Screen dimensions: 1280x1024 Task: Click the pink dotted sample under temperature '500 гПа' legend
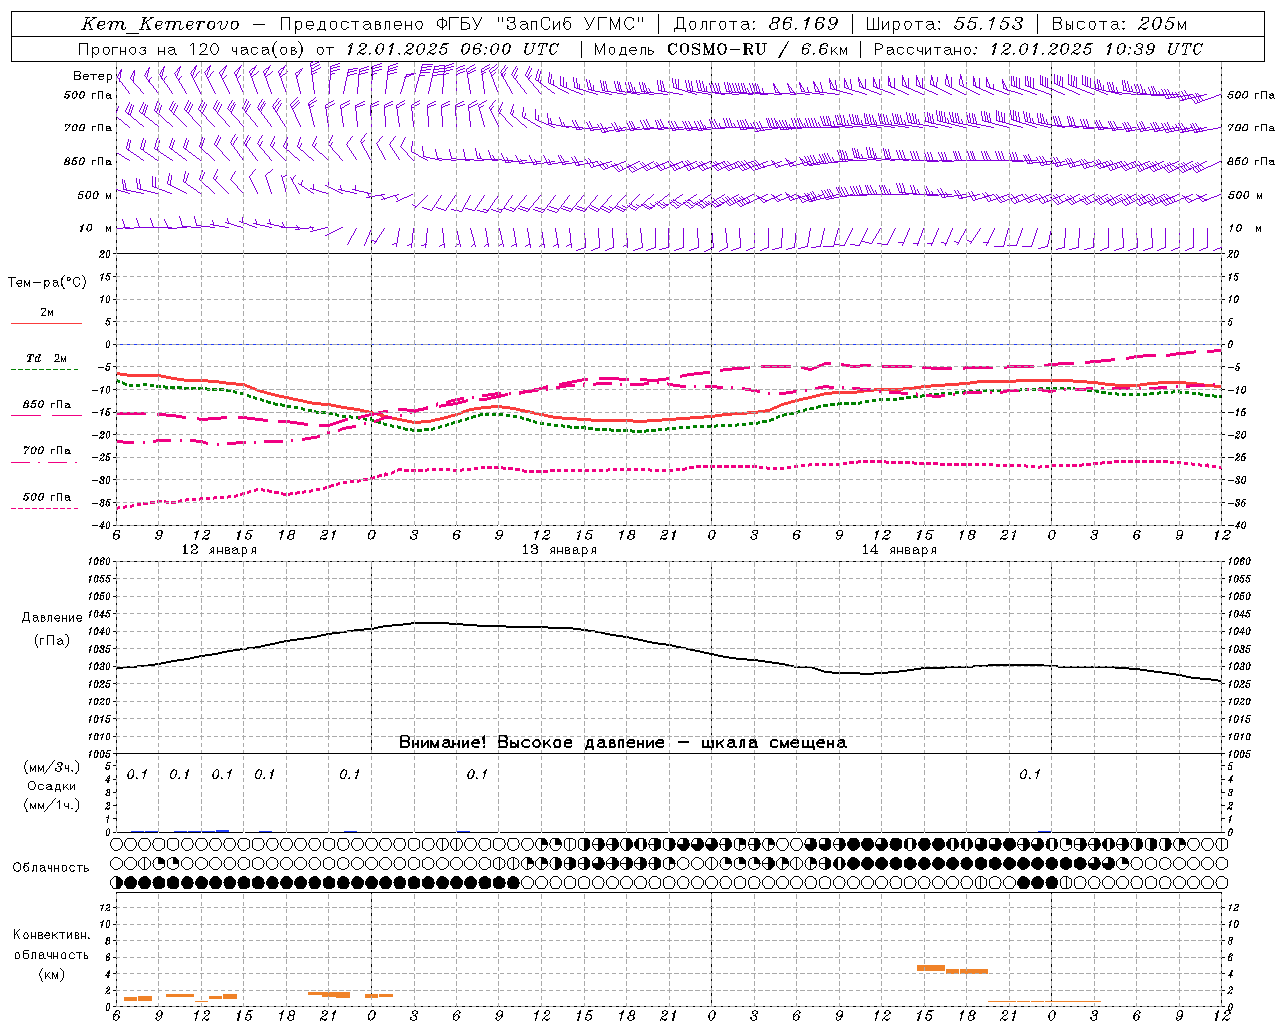coord(45,508)
